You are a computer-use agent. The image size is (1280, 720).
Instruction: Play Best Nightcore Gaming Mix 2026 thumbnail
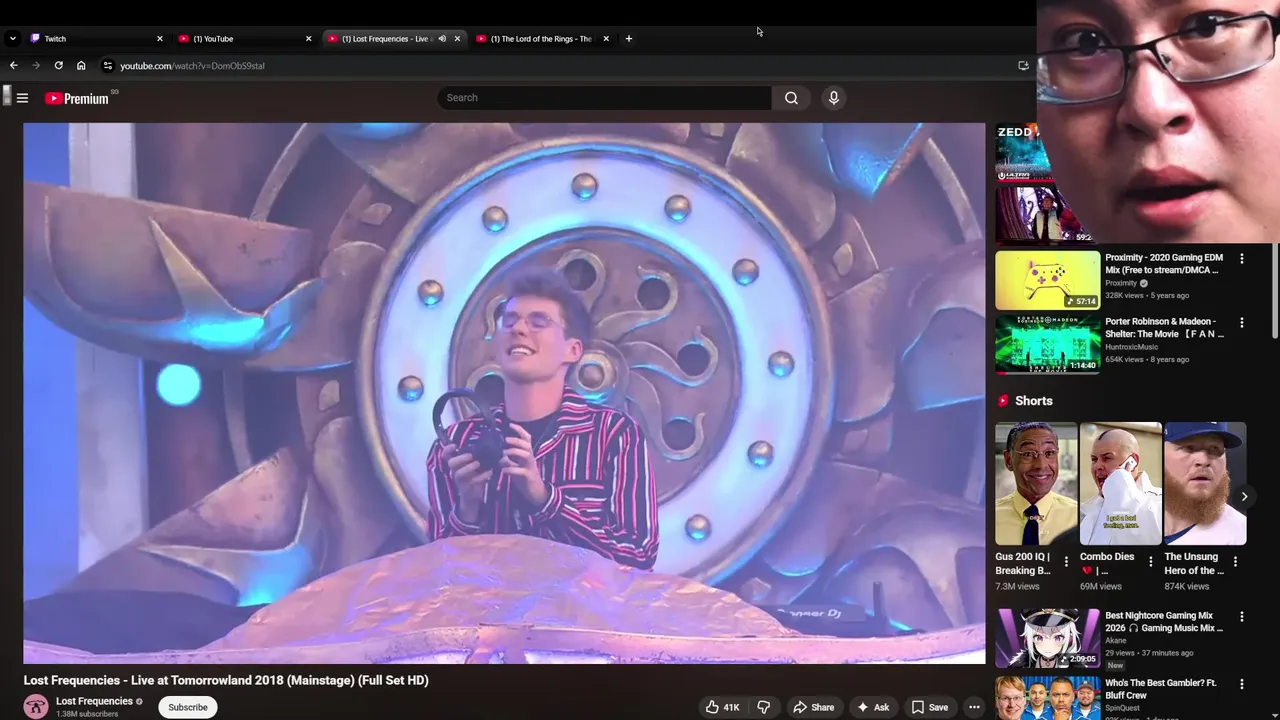tap(1047, 638)
